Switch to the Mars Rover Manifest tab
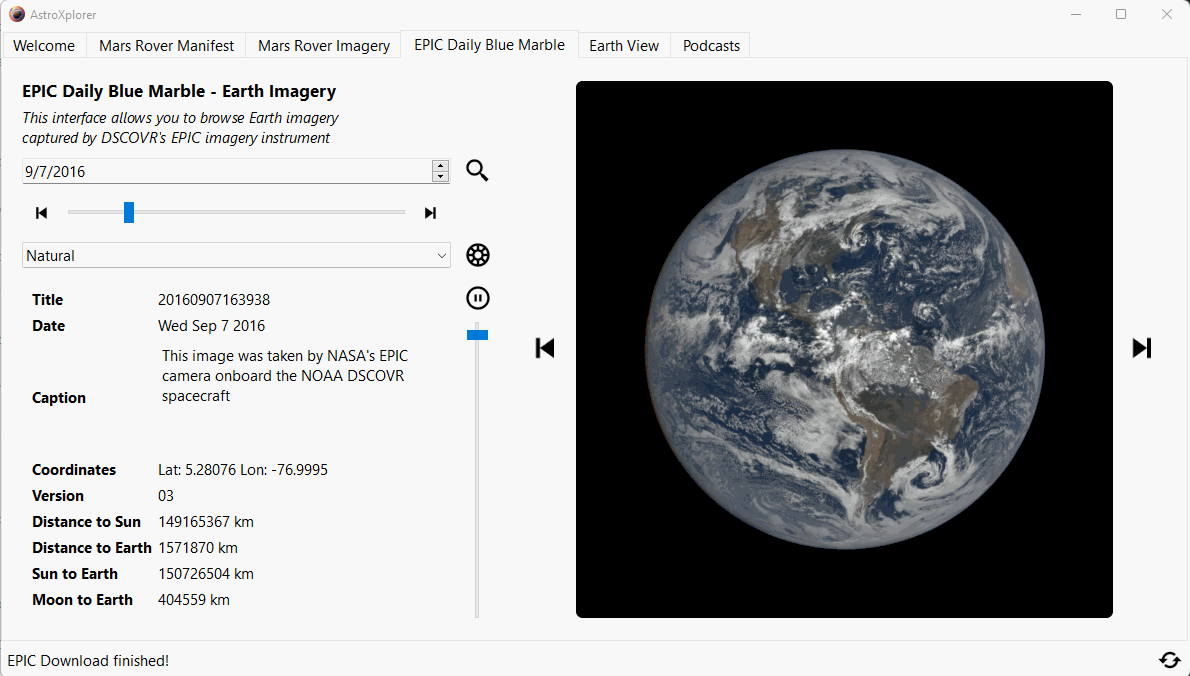The image size is (1190, 676). pos(166,46)
